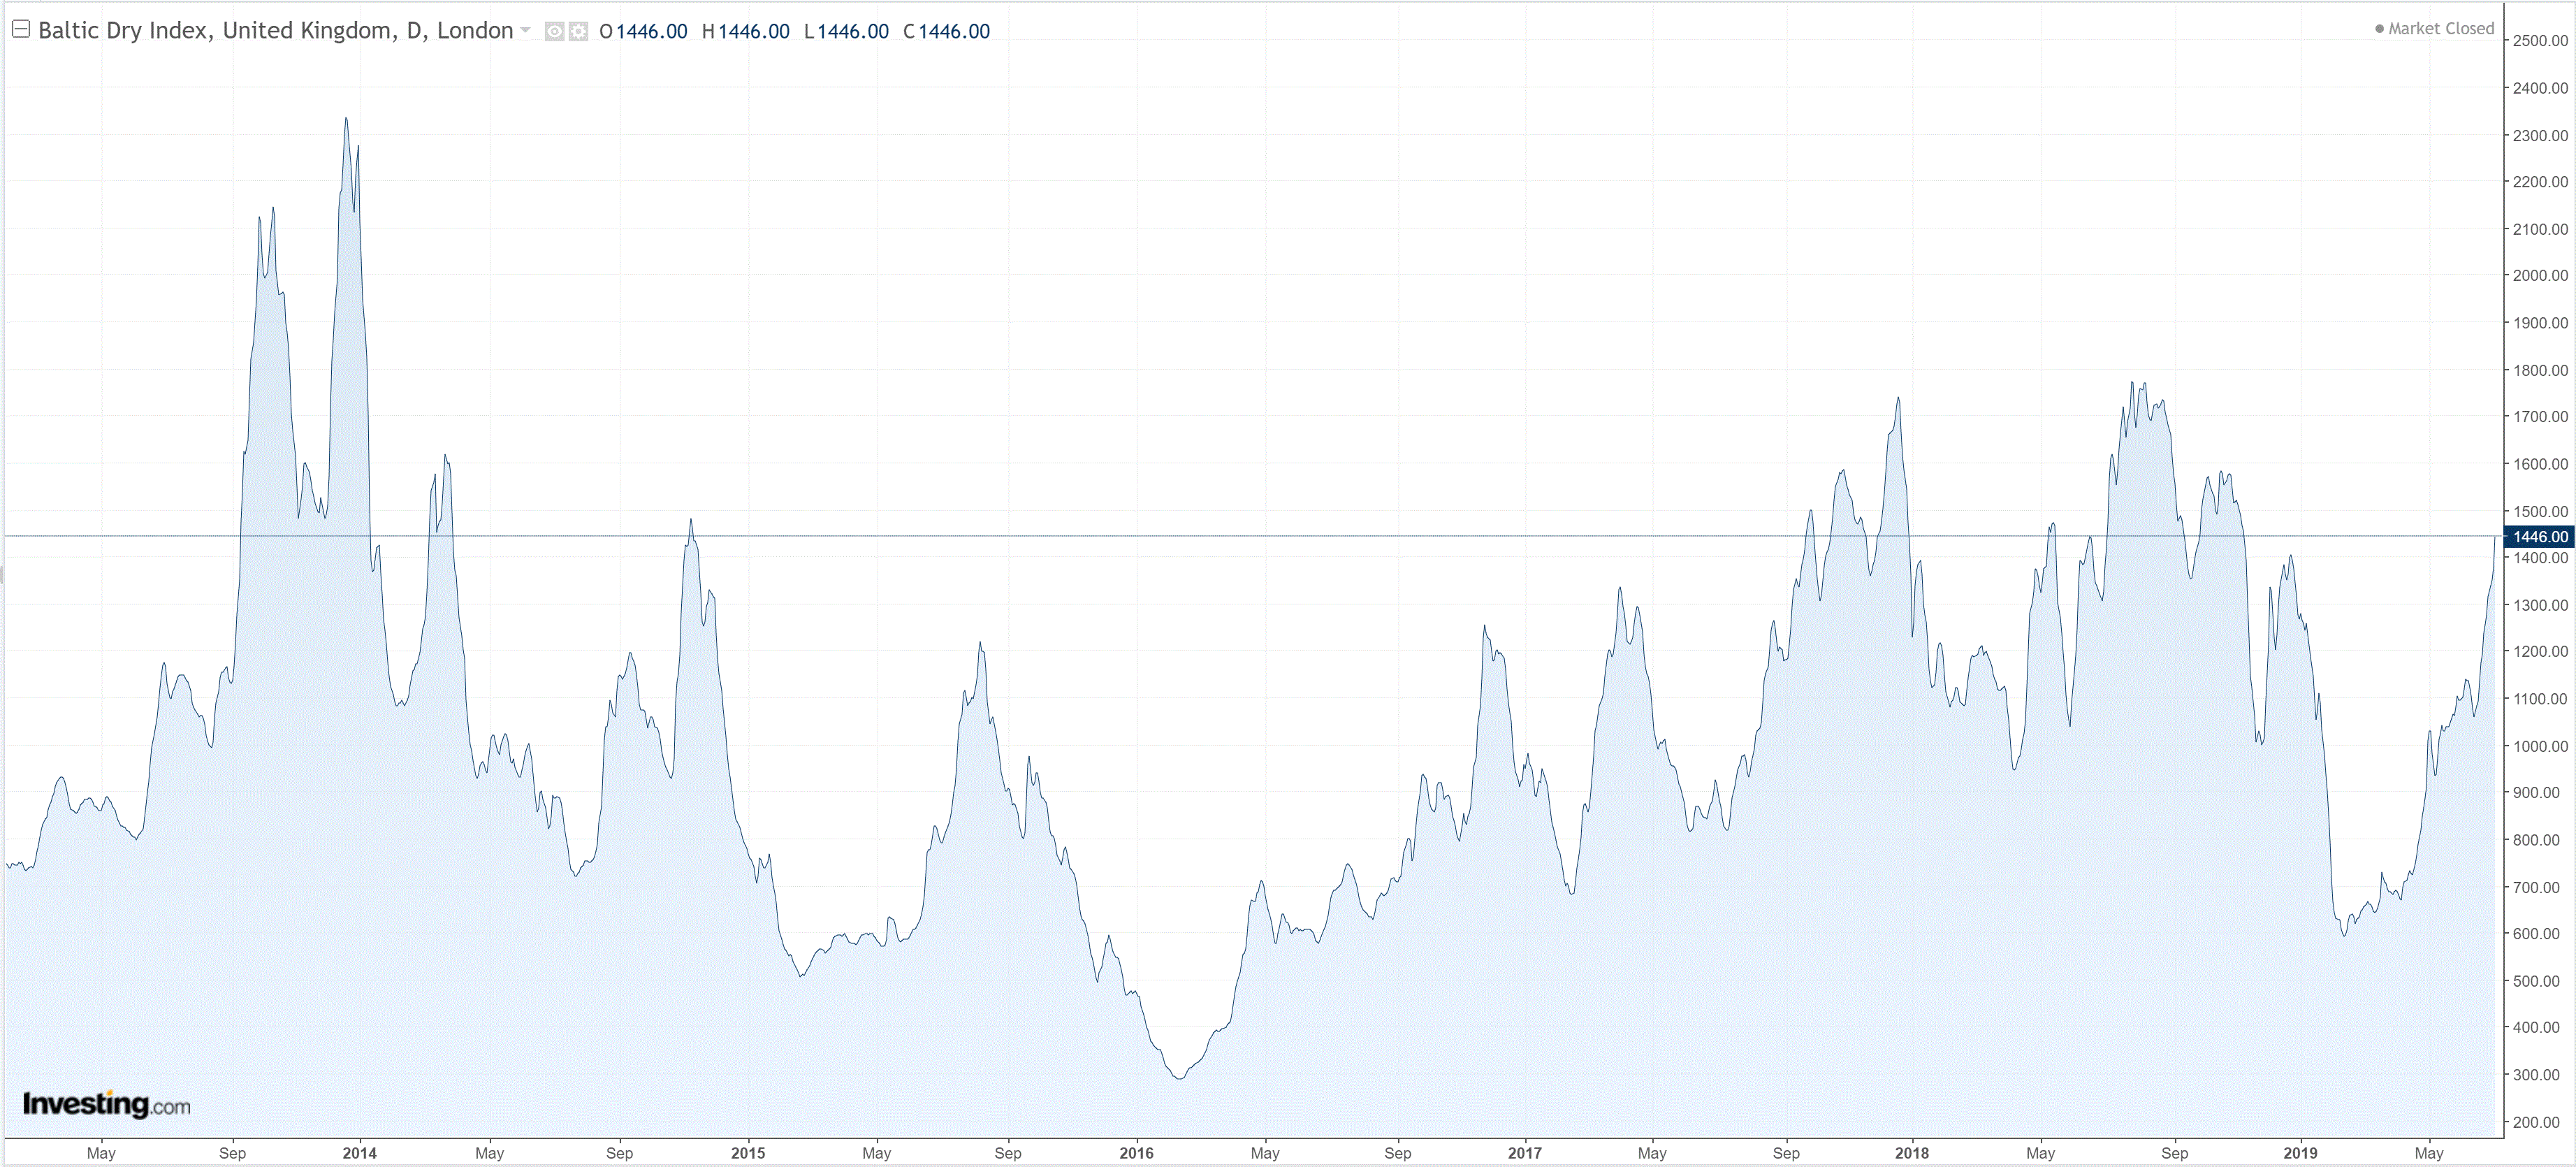Click the 2016 label on time axis
2576x1167 pixels.
pyautogui.click(x=1136, y=1153)
